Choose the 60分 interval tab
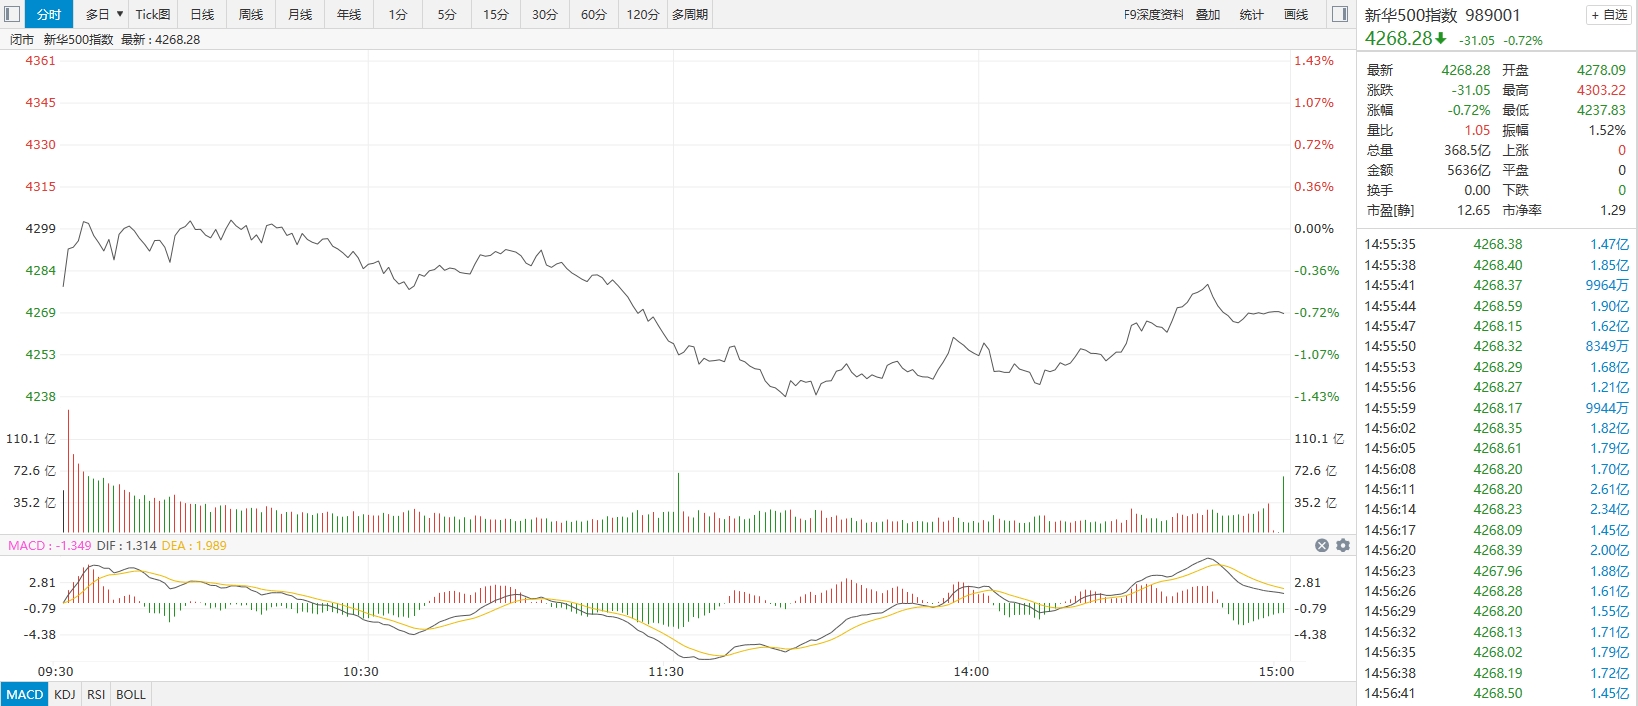Viewport: 1638px width, 706px height. [x=594, y=14]
